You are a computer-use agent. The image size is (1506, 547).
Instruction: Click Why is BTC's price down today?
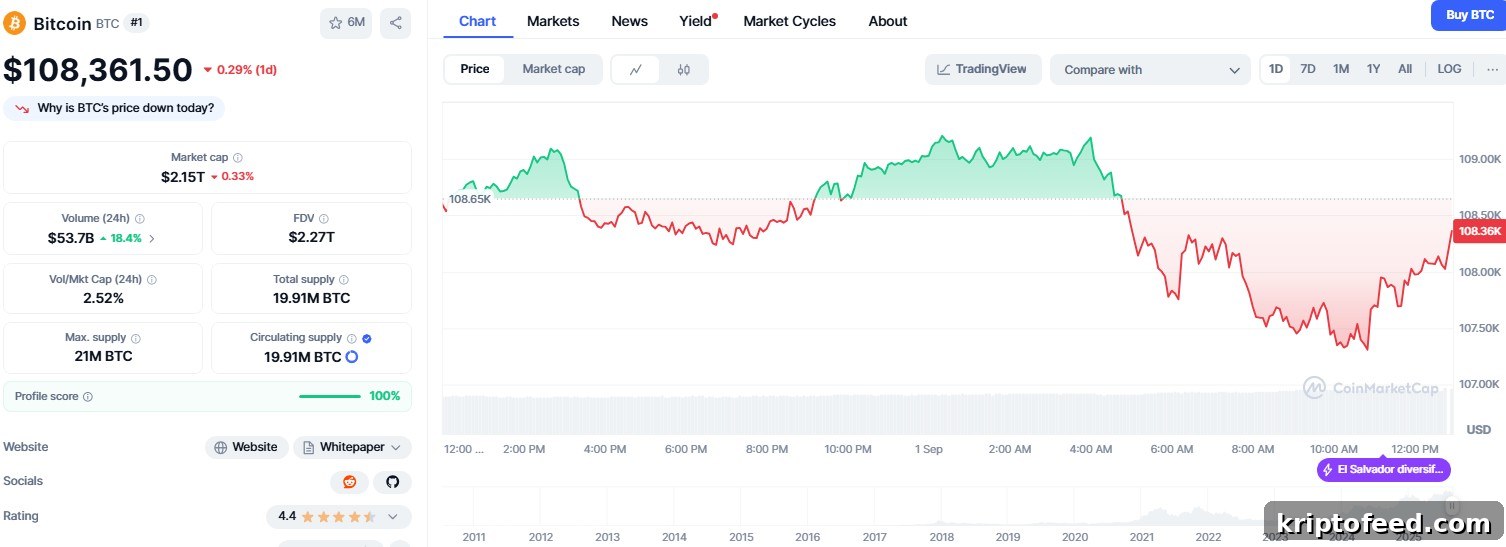114,108
